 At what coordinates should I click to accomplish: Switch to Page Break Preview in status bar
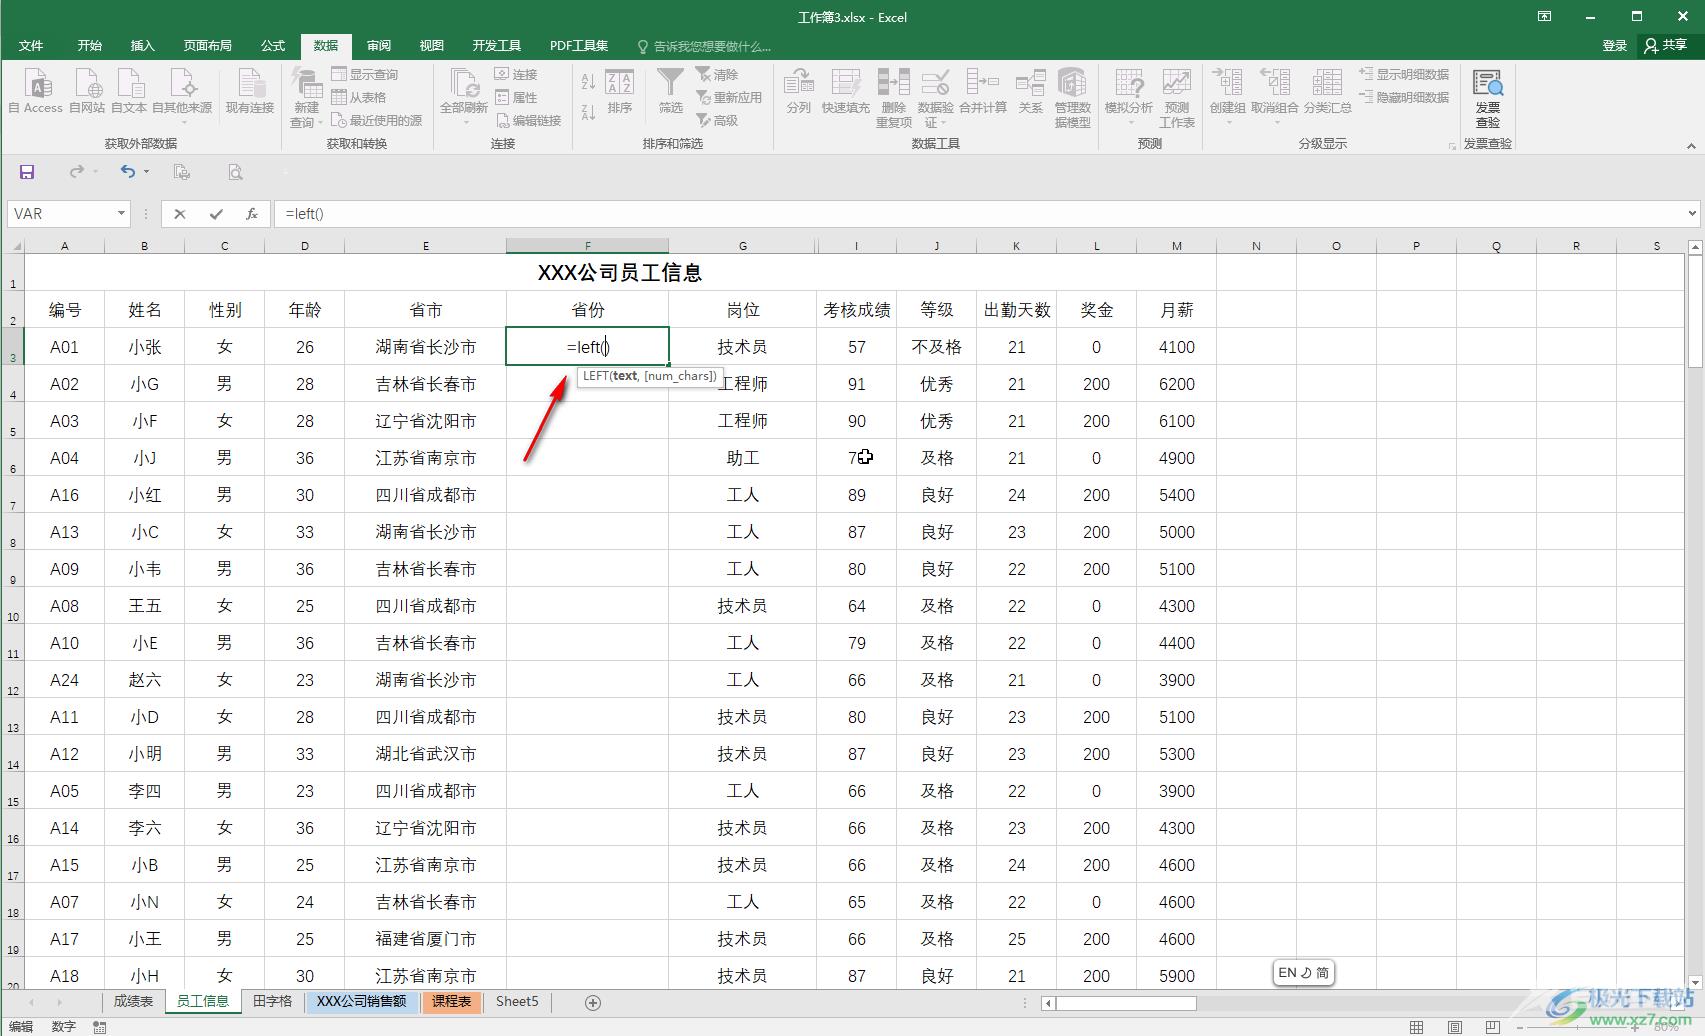[1492, 1027]
